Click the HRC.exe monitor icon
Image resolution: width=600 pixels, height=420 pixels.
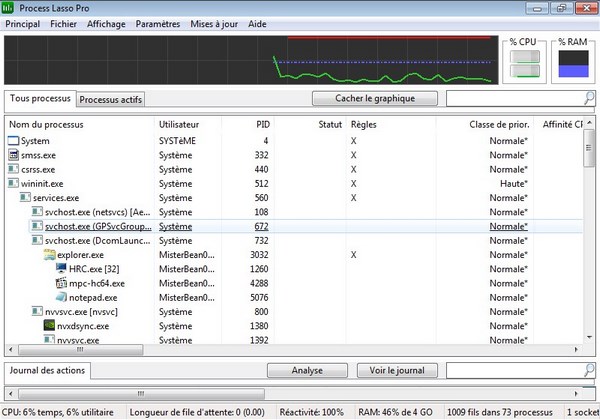click(61, 269)
